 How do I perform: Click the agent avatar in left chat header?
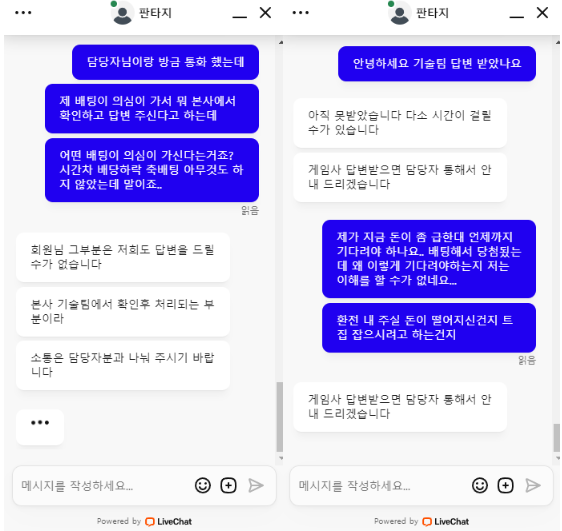tap(122, 13)
